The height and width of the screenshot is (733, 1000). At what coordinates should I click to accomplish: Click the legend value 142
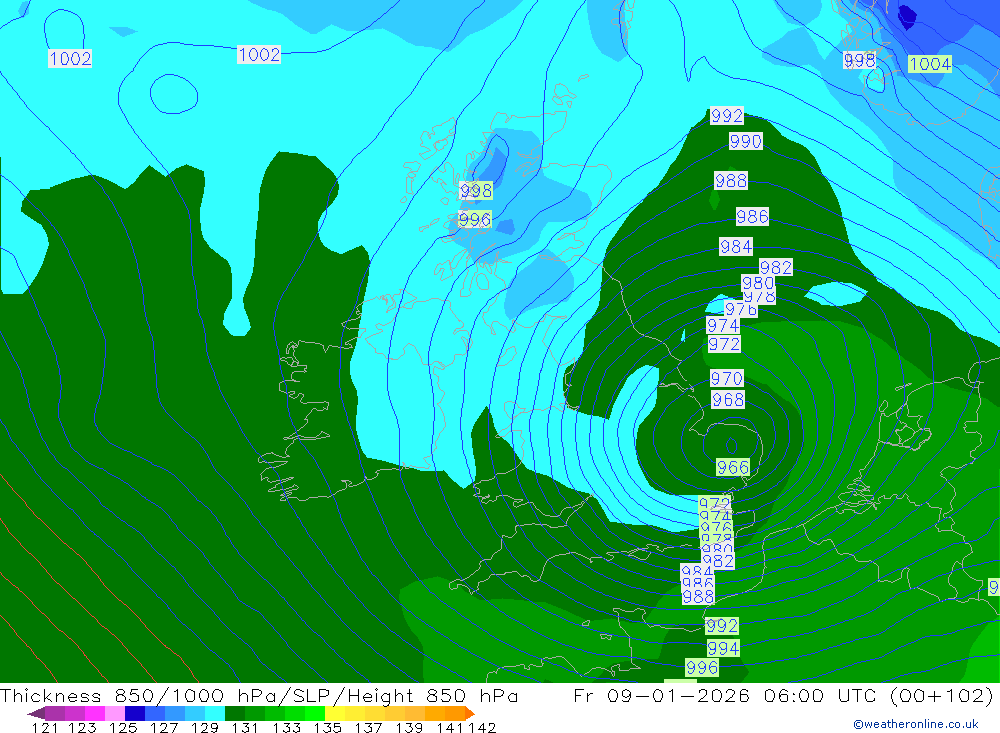coord(482,727)
